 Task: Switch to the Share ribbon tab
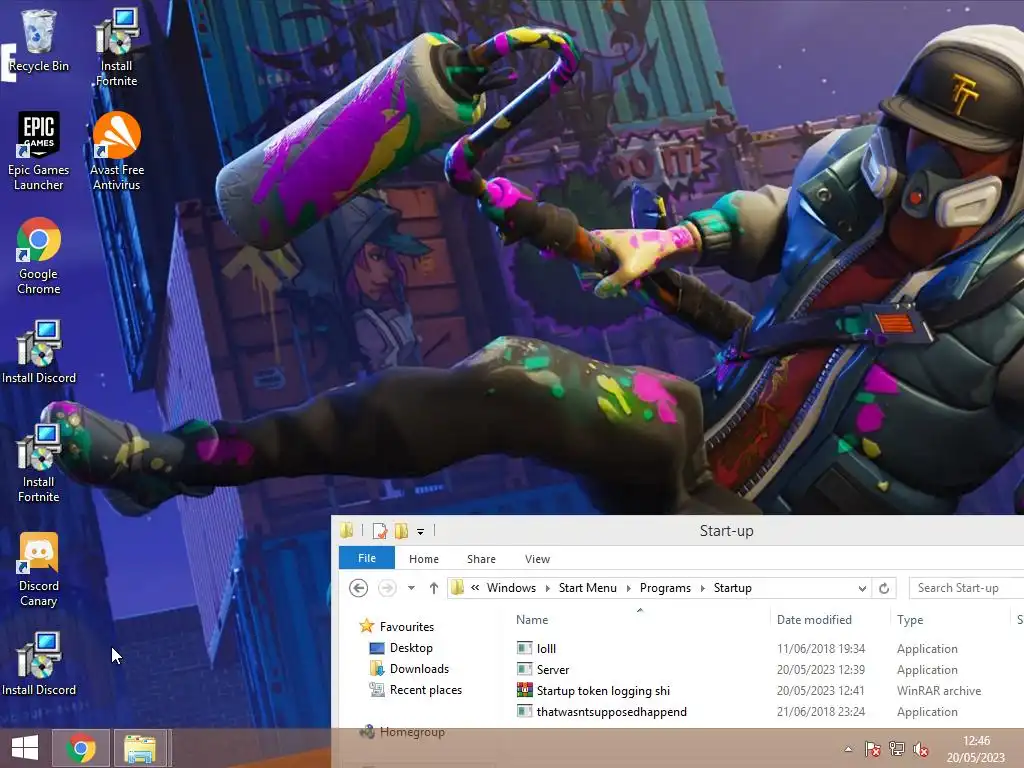[x=481, y=559]
